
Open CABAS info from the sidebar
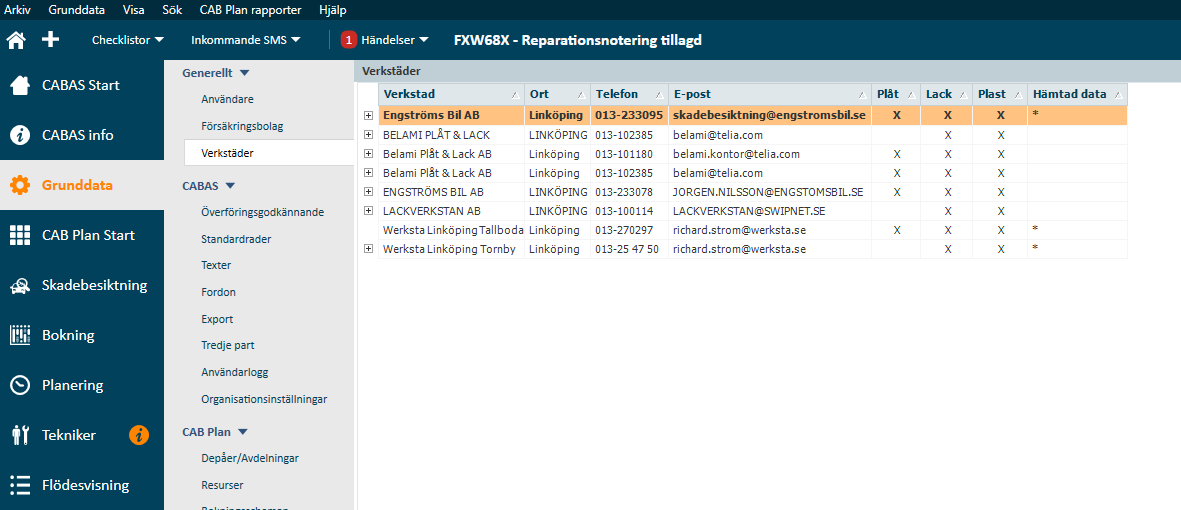coord(78,135)
